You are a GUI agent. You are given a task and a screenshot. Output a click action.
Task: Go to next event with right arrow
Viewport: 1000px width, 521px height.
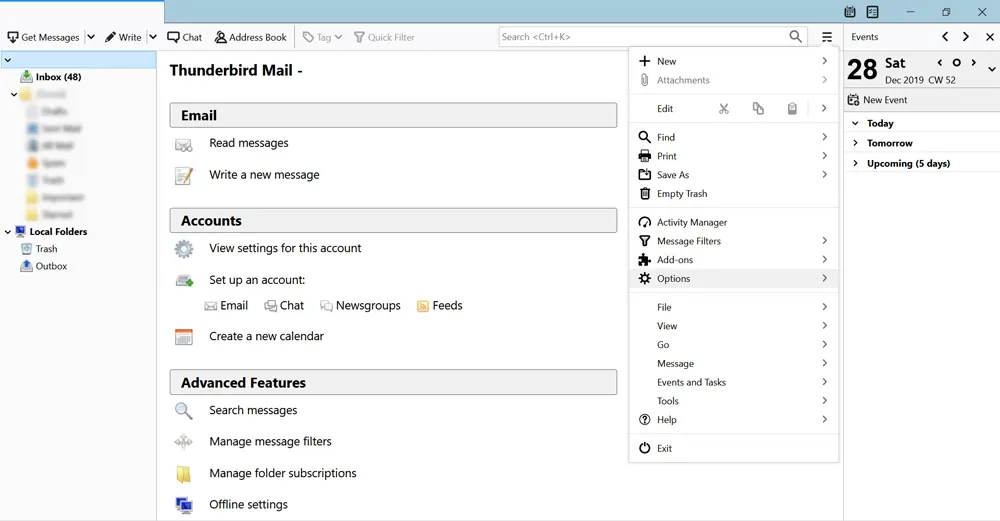(966, 37)
